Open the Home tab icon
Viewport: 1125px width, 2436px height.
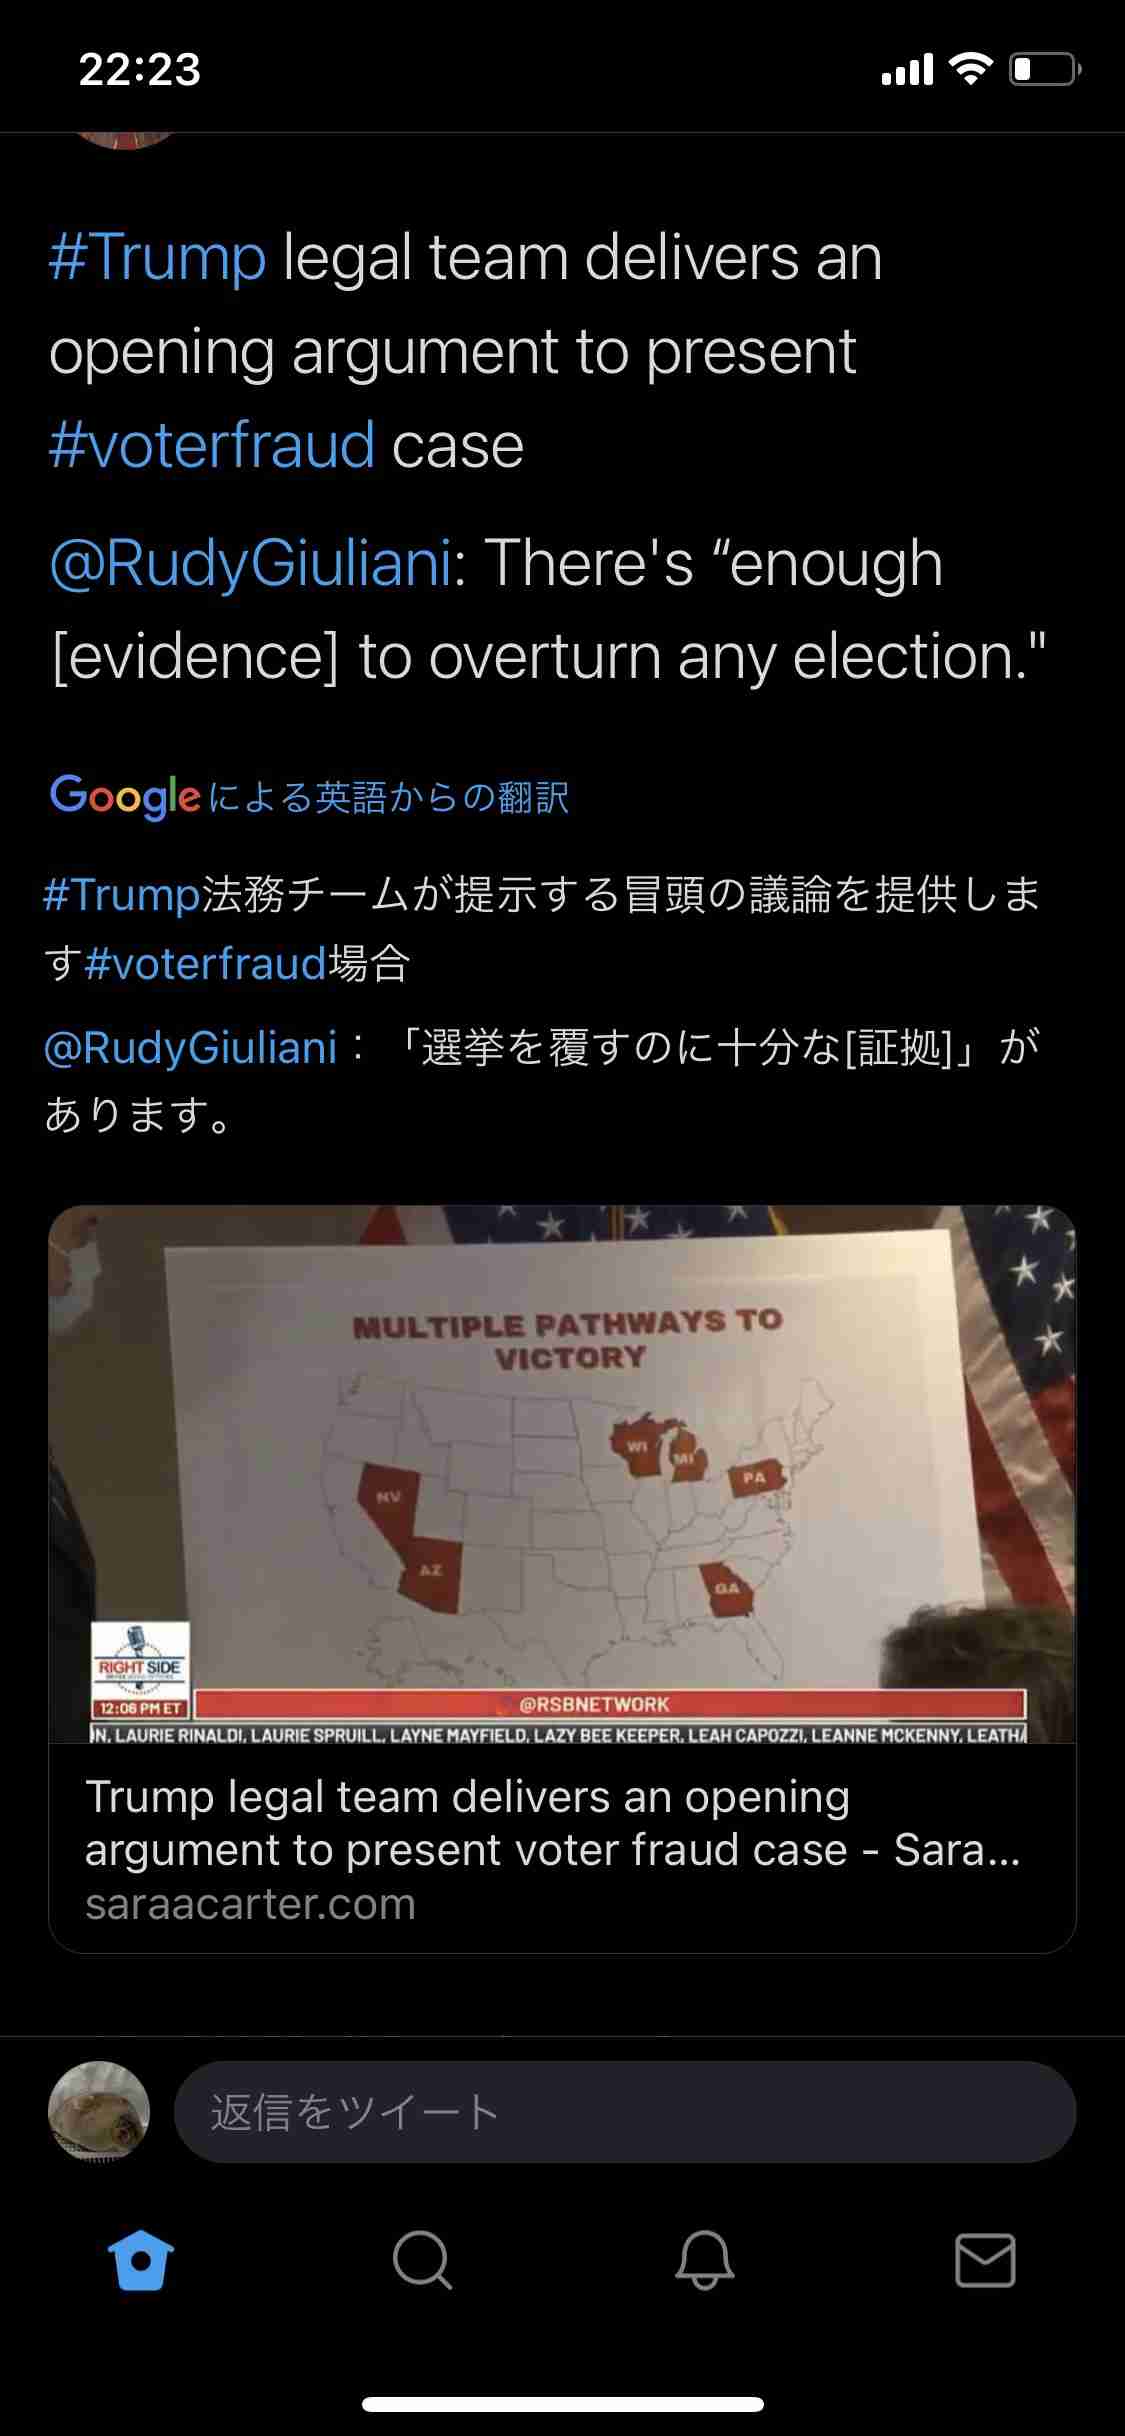[x=141, y=2260]
